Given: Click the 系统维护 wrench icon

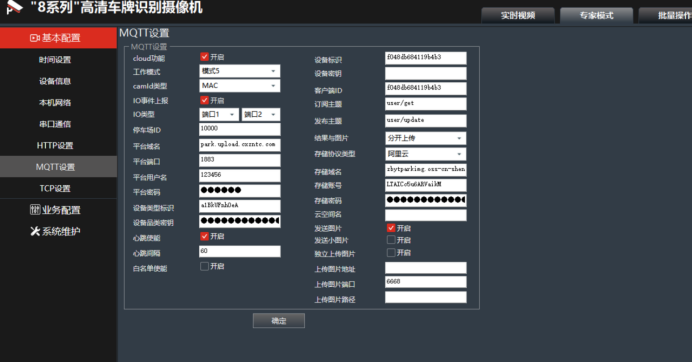Looking at the screenshot, I should 35,231.
